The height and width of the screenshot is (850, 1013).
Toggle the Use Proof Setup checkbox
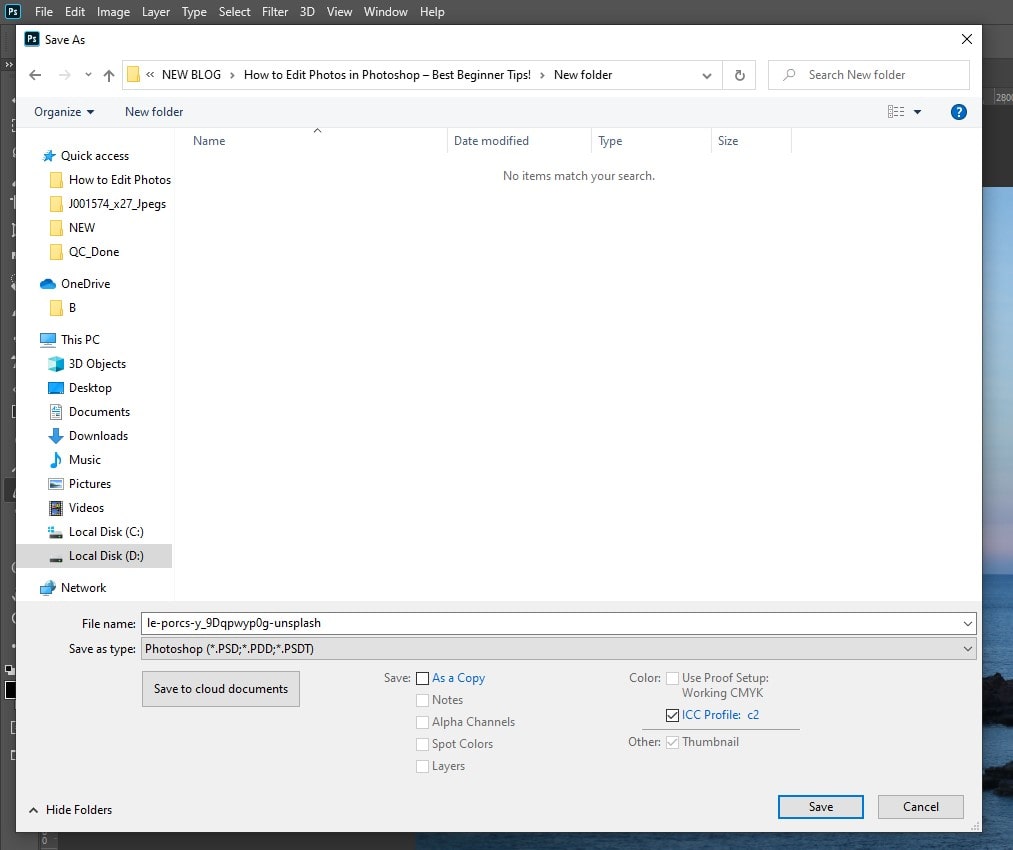click(672, 678)
